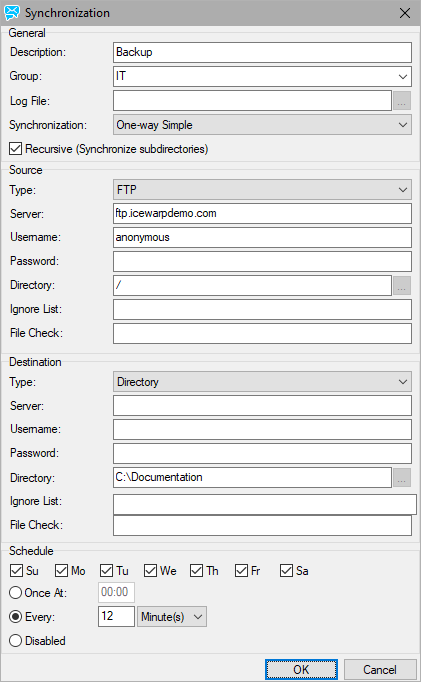Click the Source Server field

click(262, 214)
